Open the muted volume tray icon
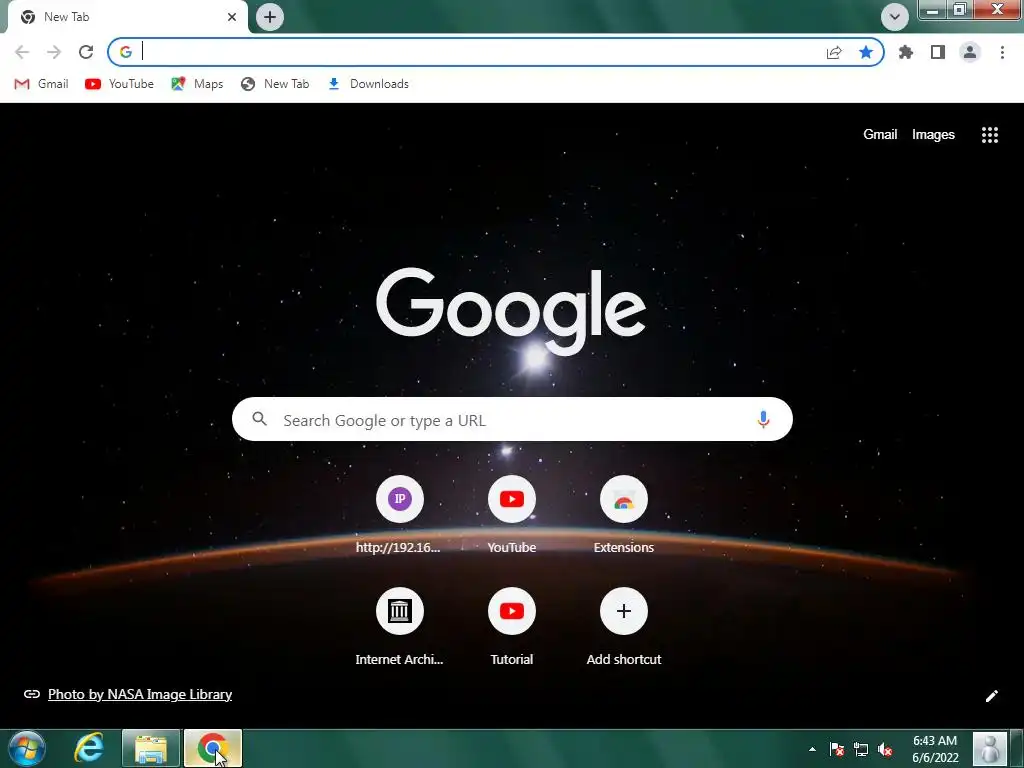 885,749
